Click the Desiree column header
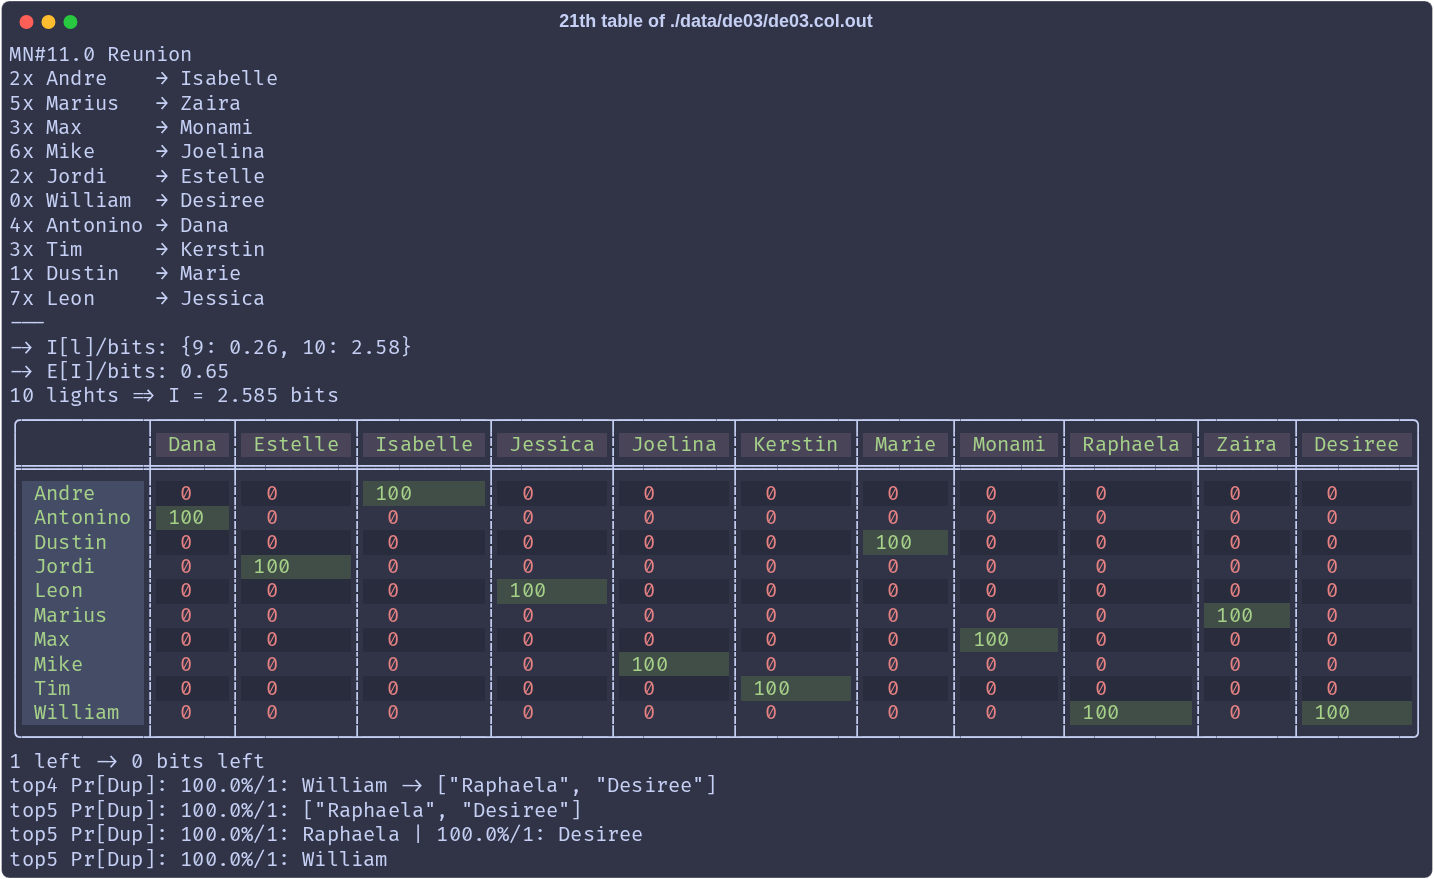The height and width of the screenshot is (879, 1434). coord(1356,445)
